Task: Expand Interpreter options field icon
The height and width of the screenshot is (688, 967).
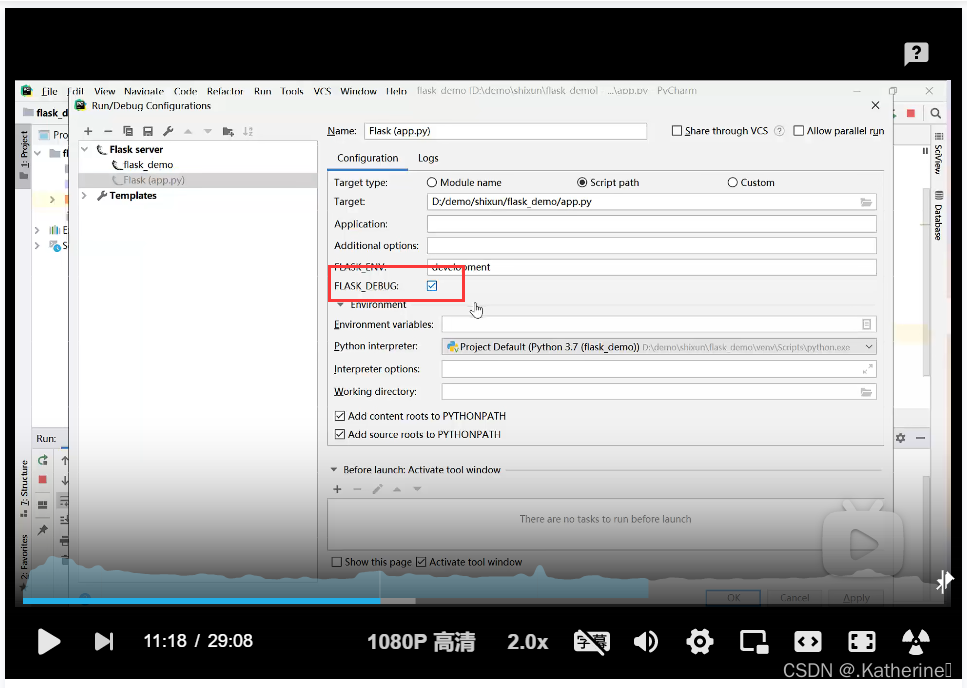Action: pyautogui.click(x=867, y=369)
